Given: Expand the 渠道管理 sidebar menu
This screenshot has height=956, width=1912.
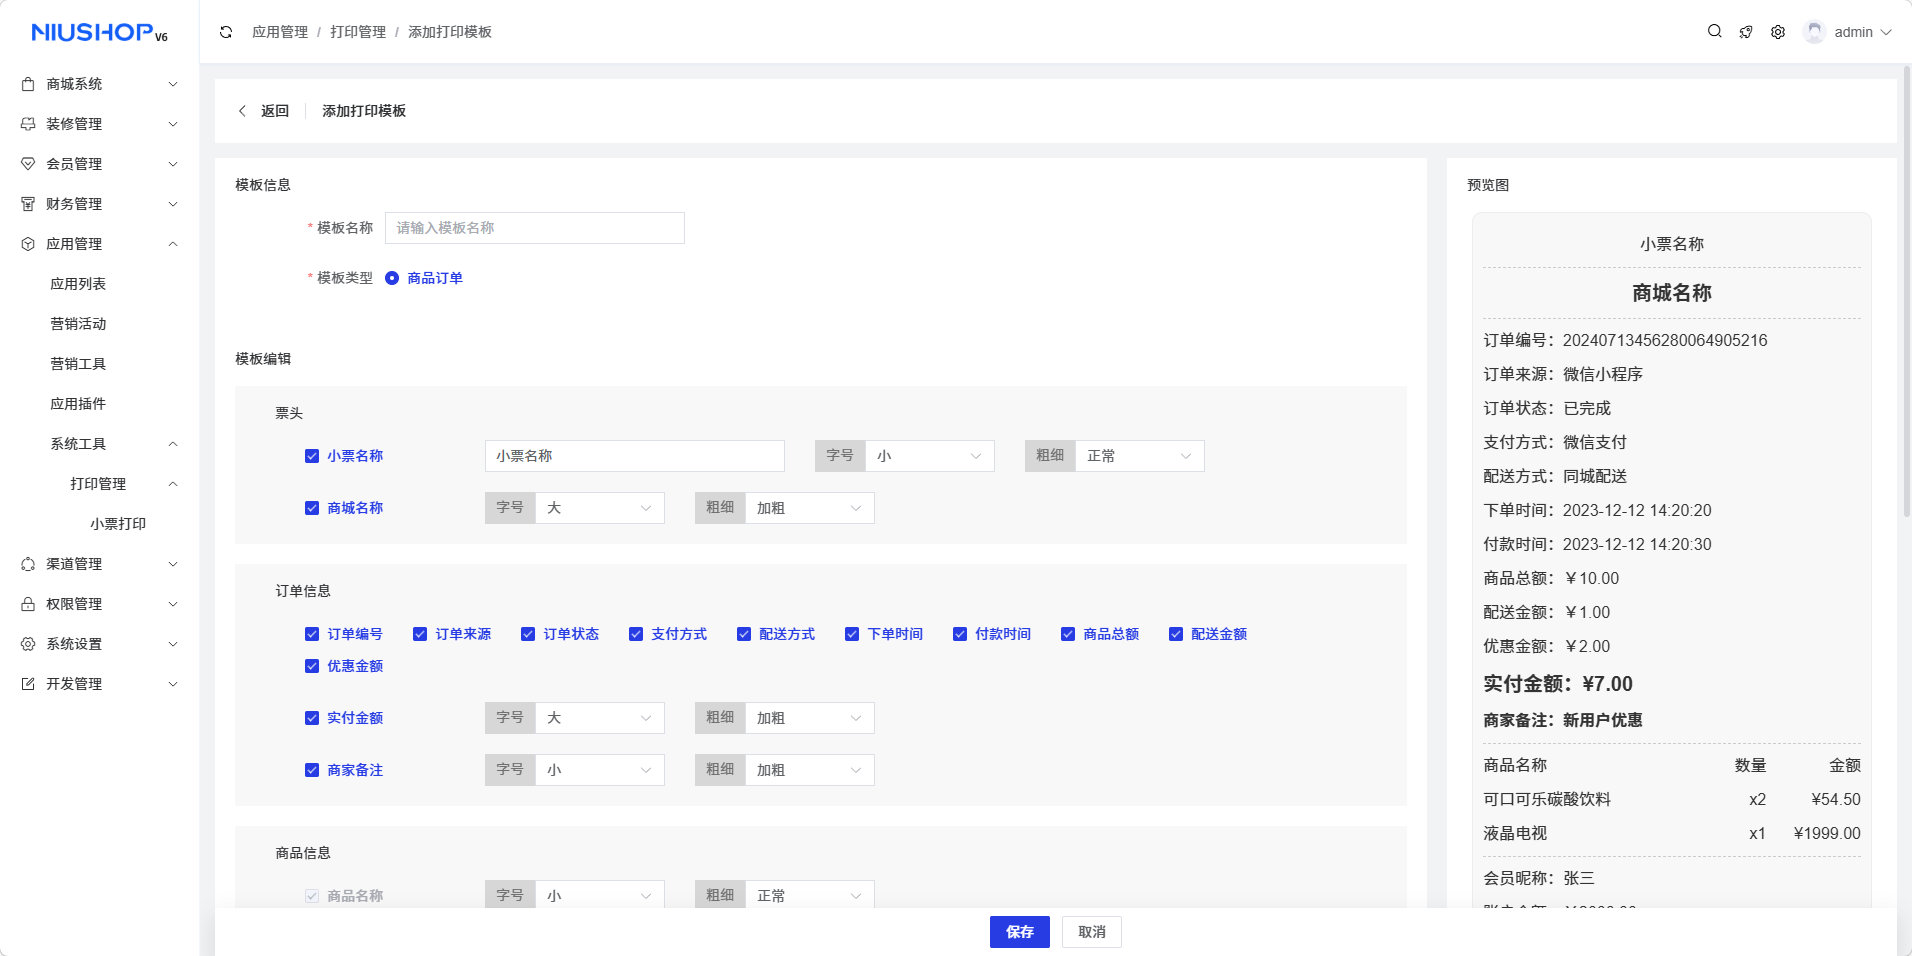Looking at the screenshot, I should coord(98,564).
